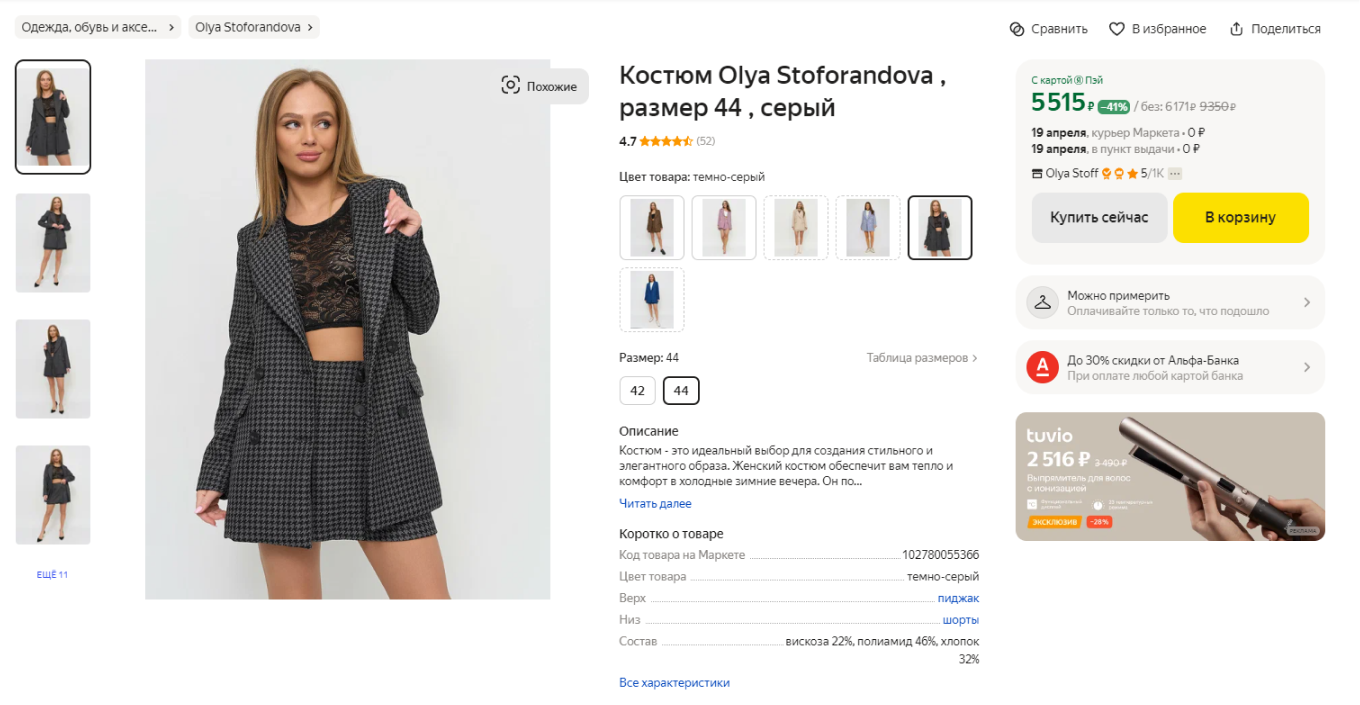Click 'Читать далее' to expand the description
The height and width of the screenshot is (705, 1360).
(655, 504)
